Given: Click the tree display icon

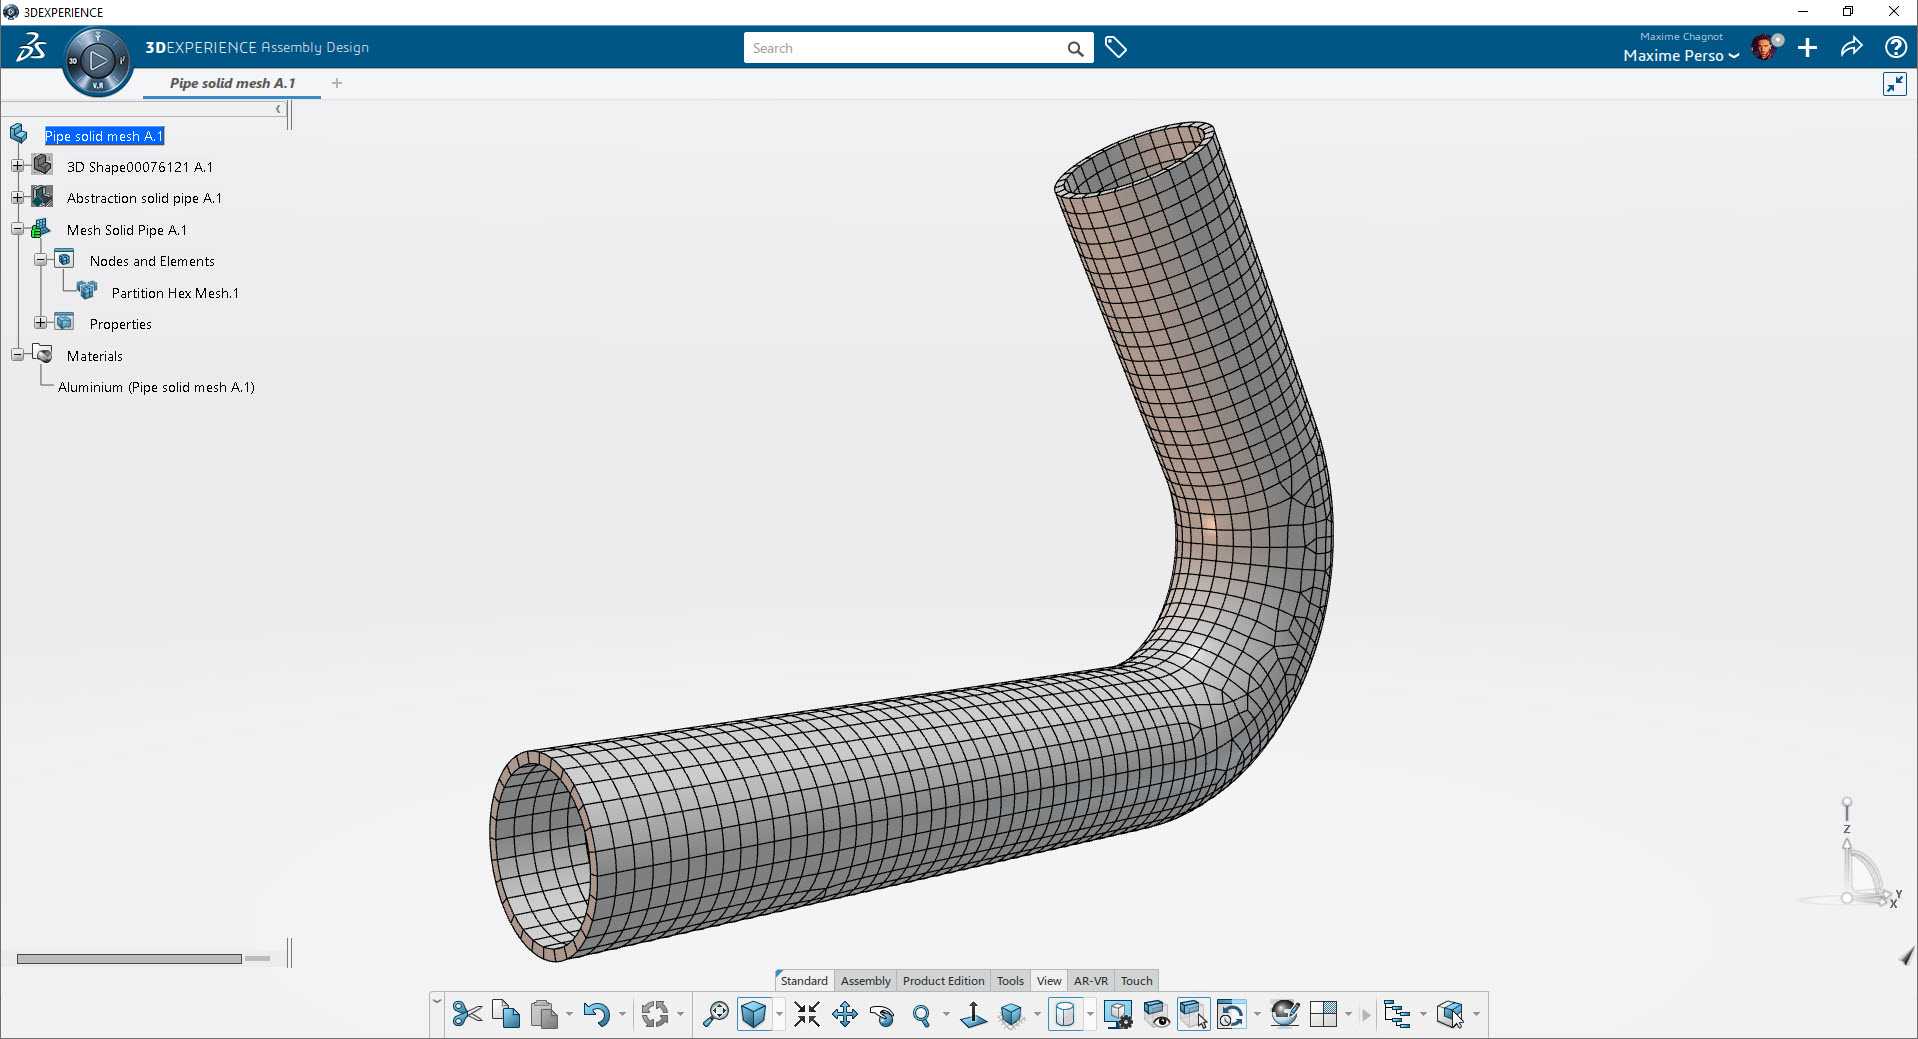Looking at the screenshot, I should (x=1397, y=1014).
